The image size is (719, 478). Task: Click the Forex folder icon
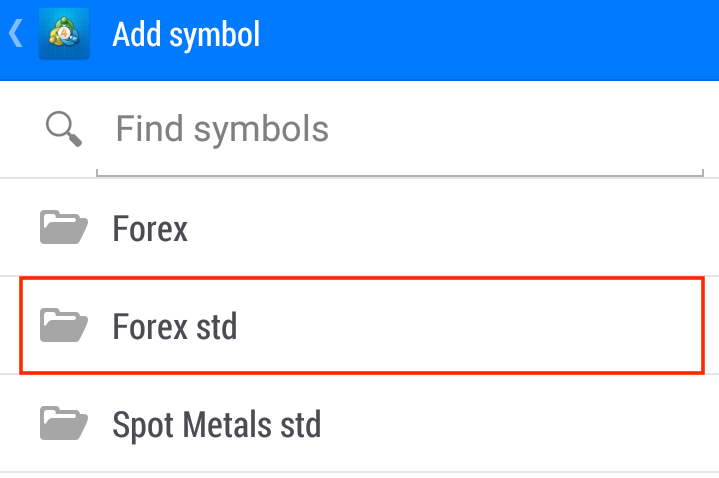click(63, 228)
